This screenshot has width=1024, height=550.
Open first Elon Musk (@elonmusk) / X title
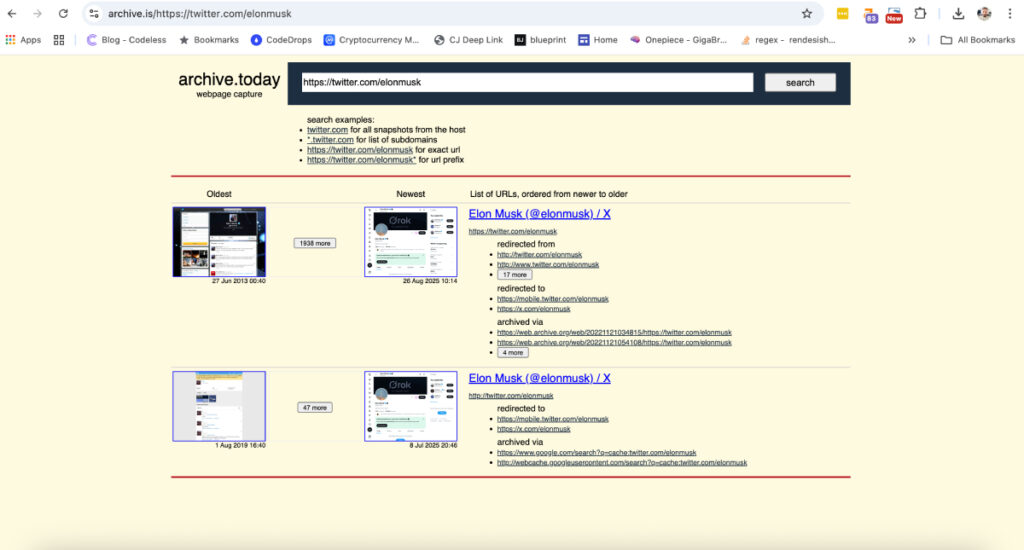pyautogui.click(x=539, y=214)
